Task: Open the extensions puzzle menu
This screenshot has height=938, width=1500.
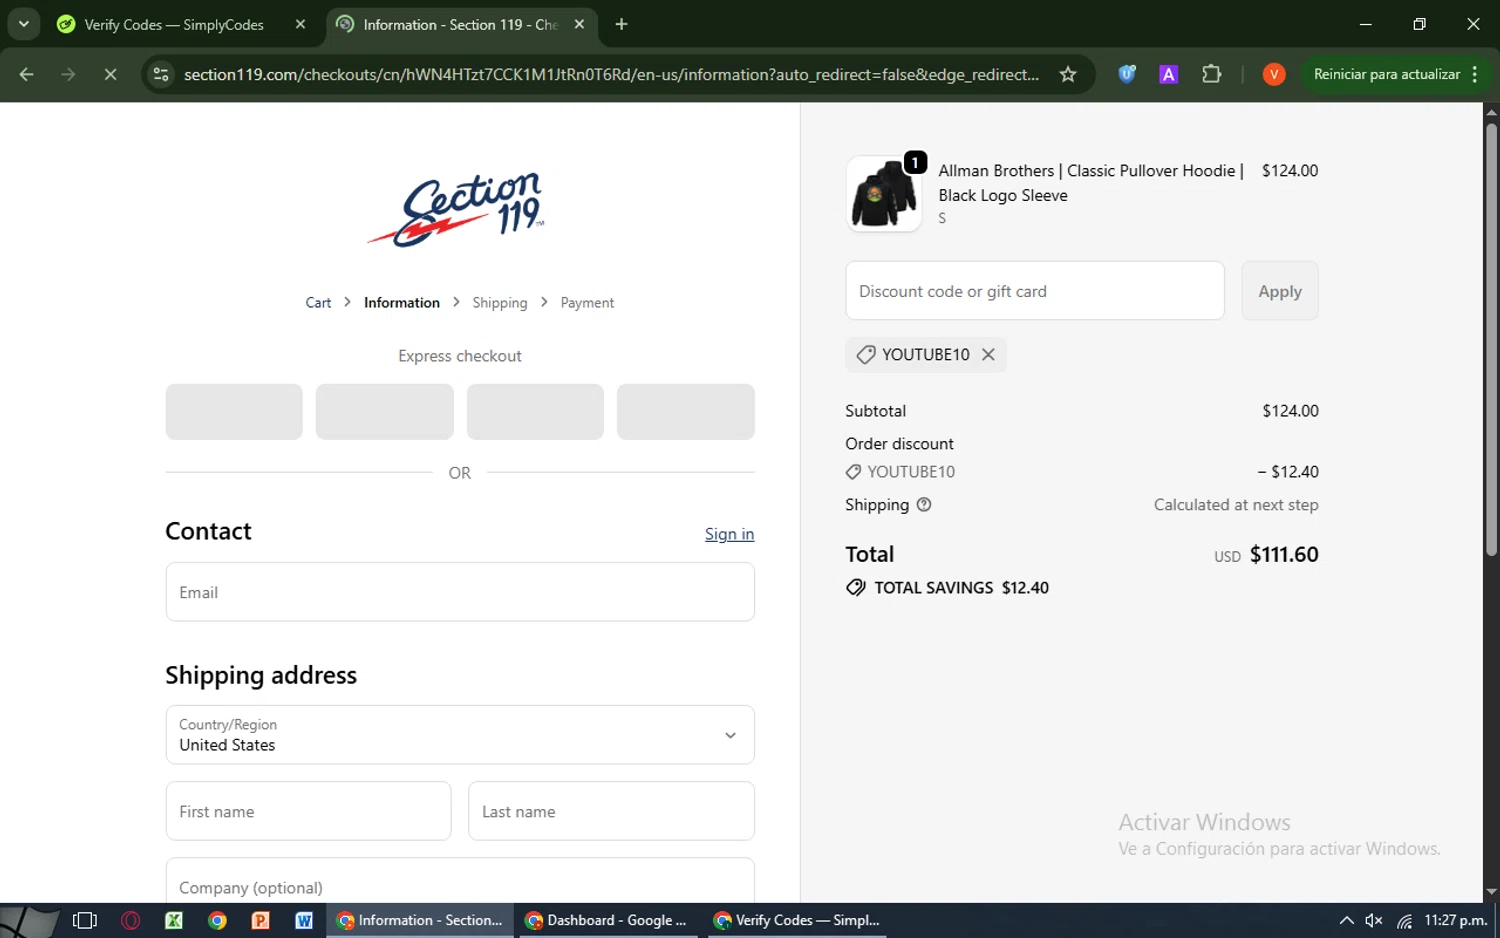Action: (1211, 74)
